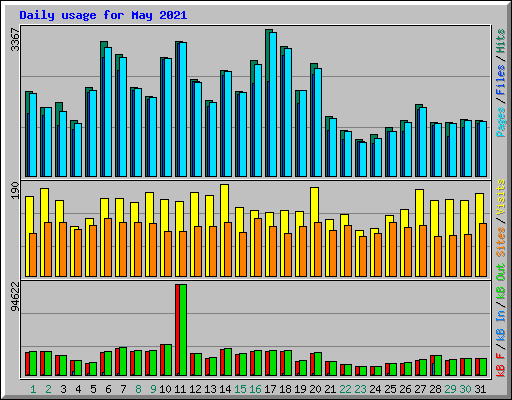Click day label 4 on x-axis
The height and width of the screenshot is (400, 512).
pos(78,389)
